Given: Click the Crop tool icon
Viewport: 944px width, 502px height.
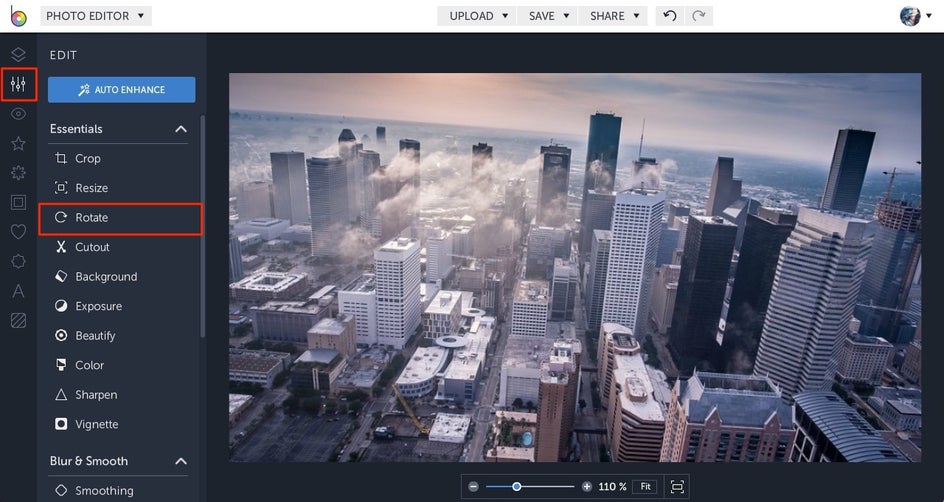Looking at the screenshot, I should click(61, 158).
